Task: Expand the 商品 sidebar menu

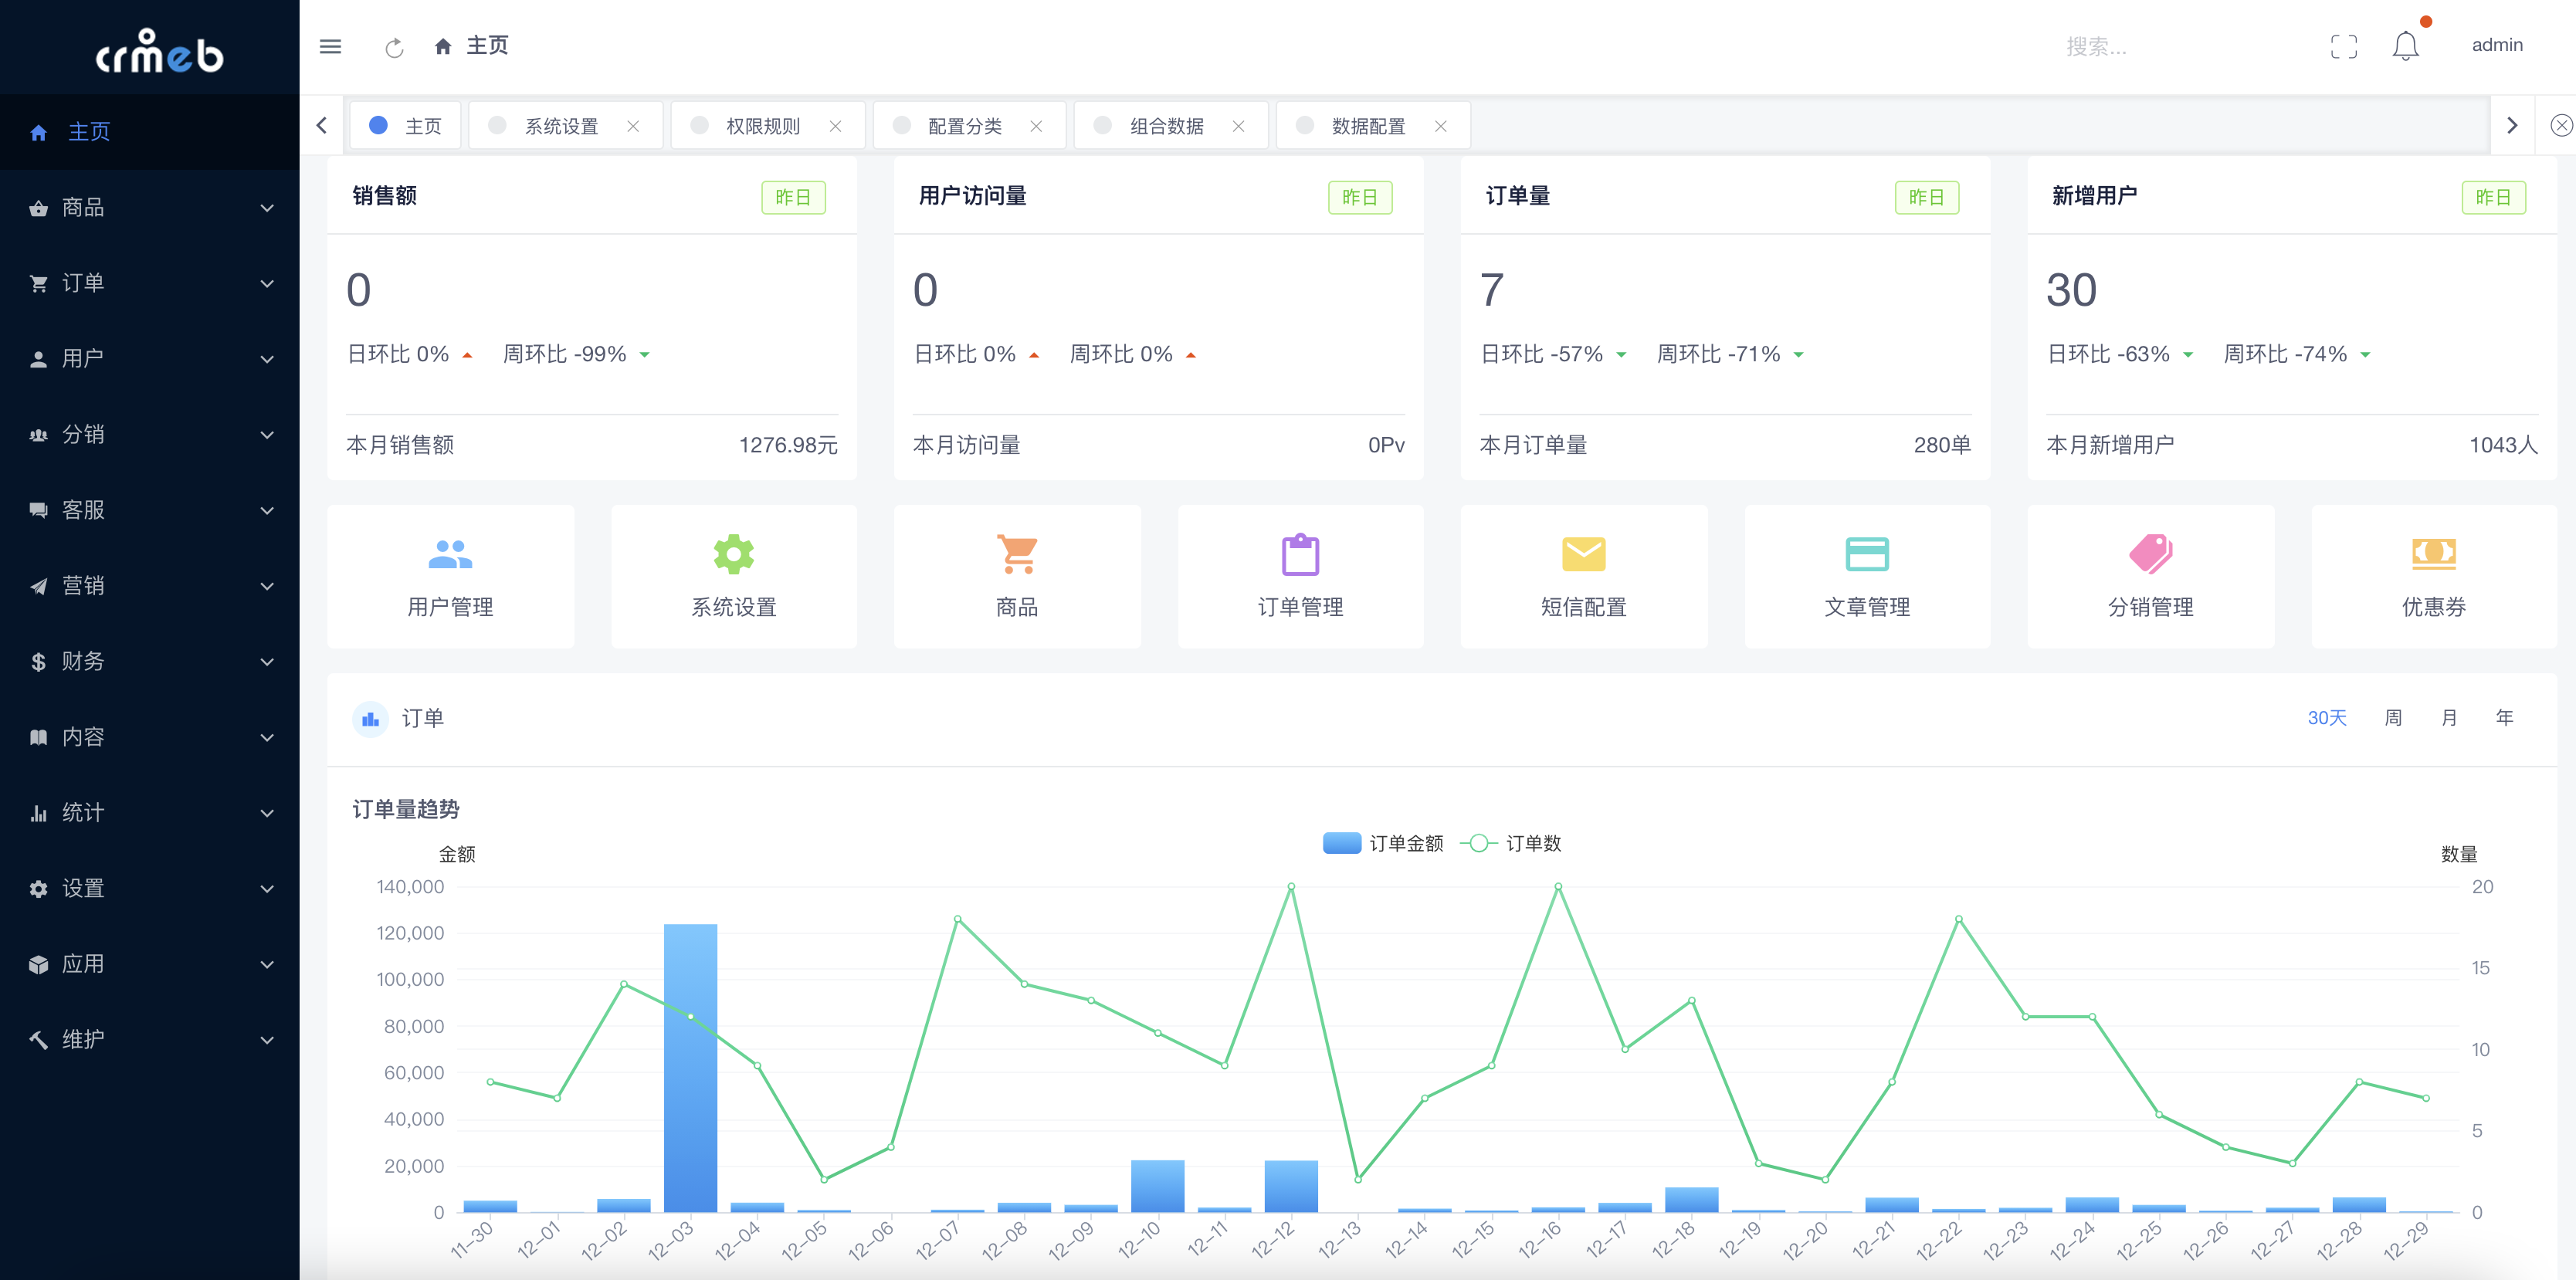Action: pyautogui.click(x=150, y=208)
